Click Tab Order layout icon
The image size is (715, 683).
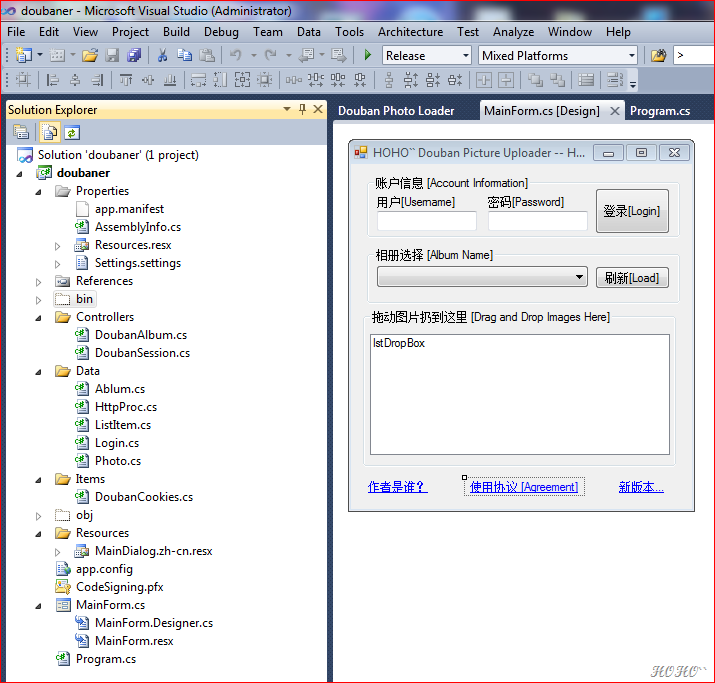615,80
